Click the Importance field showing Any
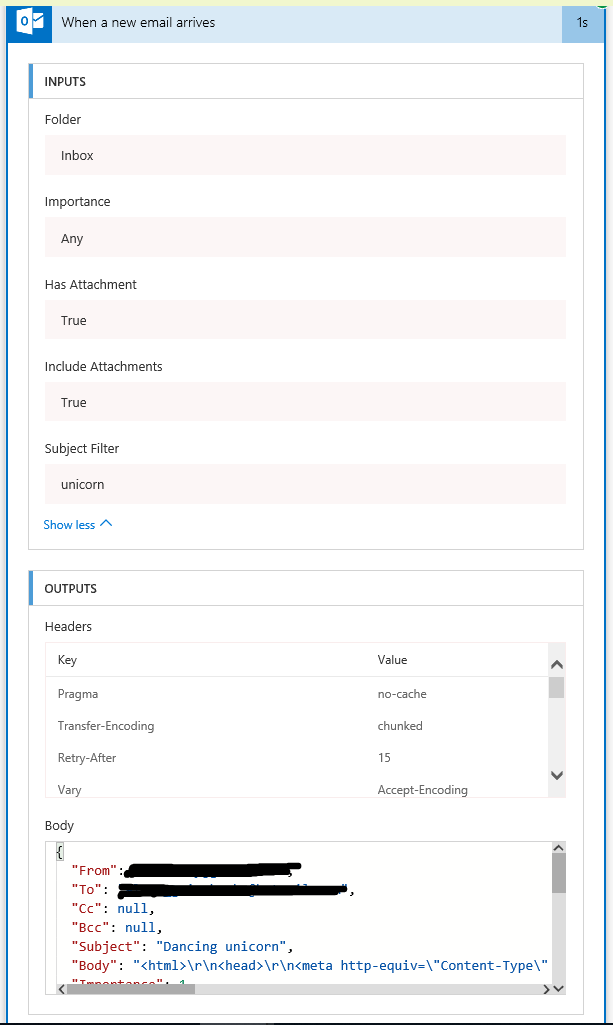613x1025 pixels. coord(305,239)
